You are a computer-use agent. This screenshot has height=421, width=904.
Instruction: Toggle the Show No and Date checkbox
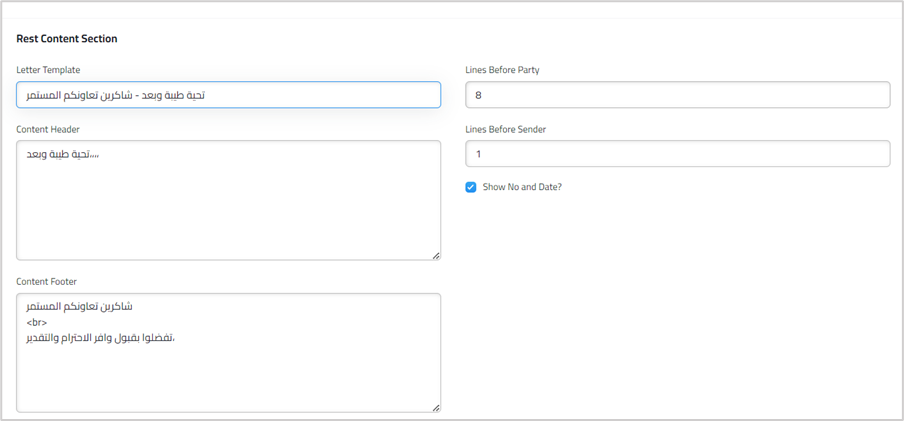(x=471, y=187)
